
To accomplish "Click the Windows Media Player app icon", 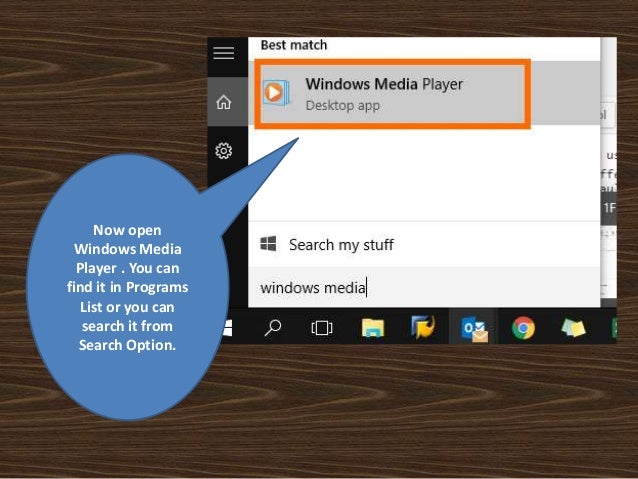I will point(277,92).
